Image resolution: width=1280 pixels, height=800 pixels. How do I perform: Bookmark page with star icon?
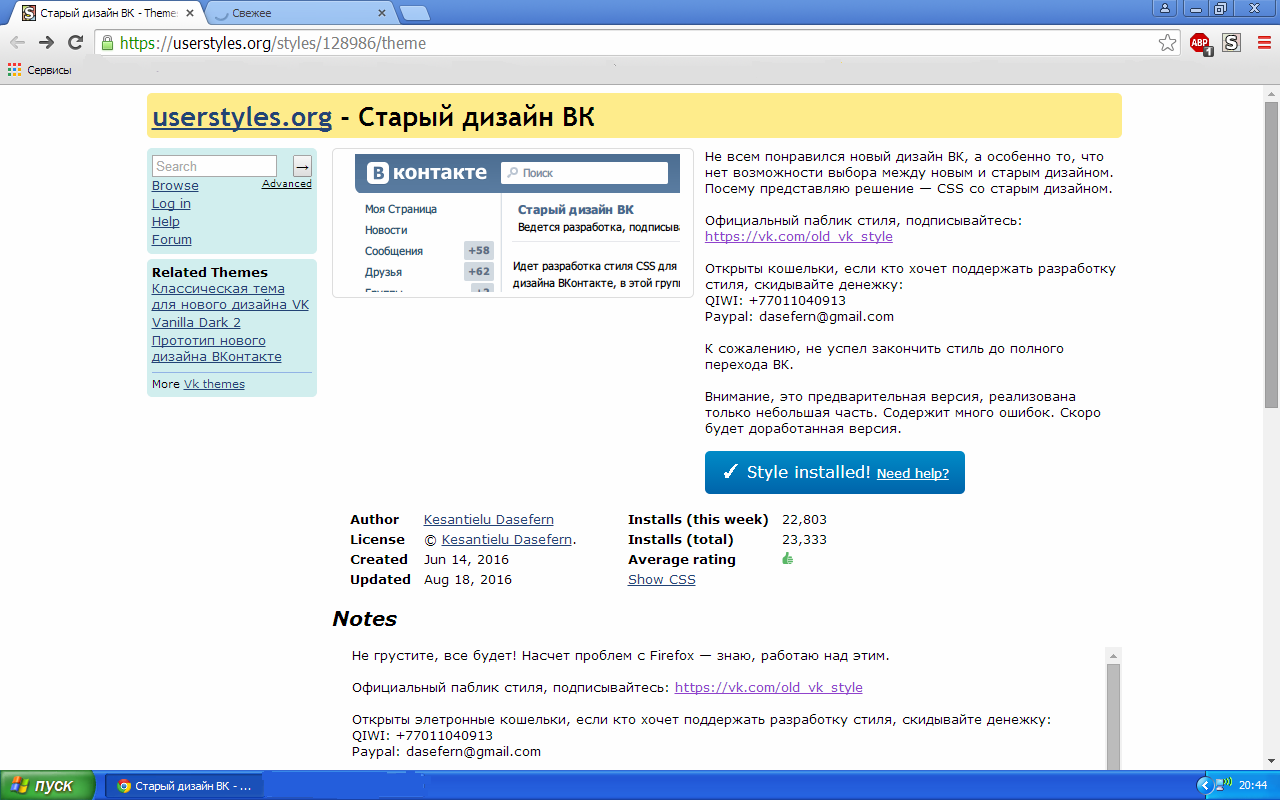point(1167,43)
